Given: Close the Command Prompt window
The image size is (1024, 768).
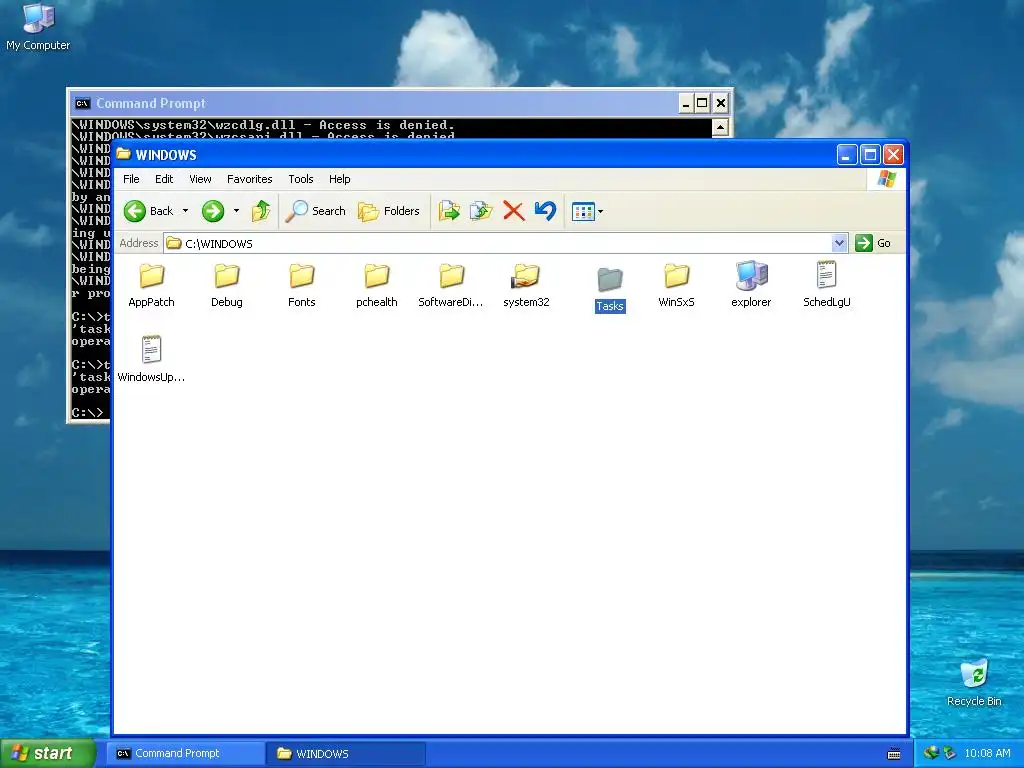Looking at the screenshot, I should pyautogui.click(x=720, y=103).
